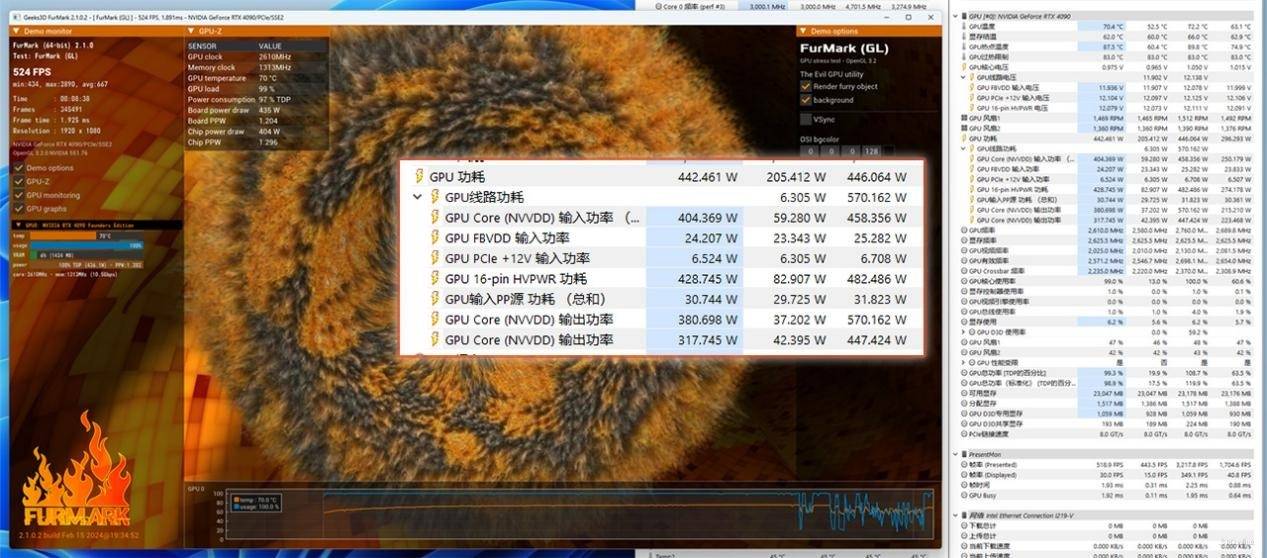1267x558 pixels.
Task: Select the GPU Core (NVVDD) 输入功率 row
Action: [540, 218]
